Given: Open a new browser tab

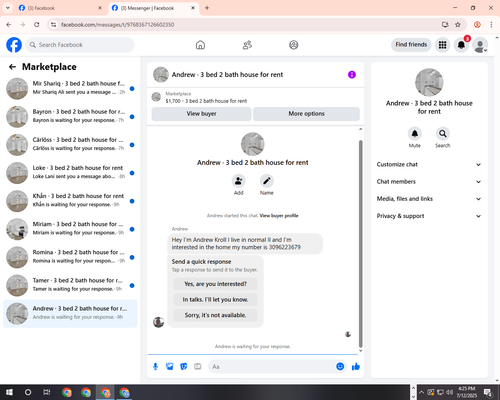Looking at the screenshot, I should click(207, 8).
